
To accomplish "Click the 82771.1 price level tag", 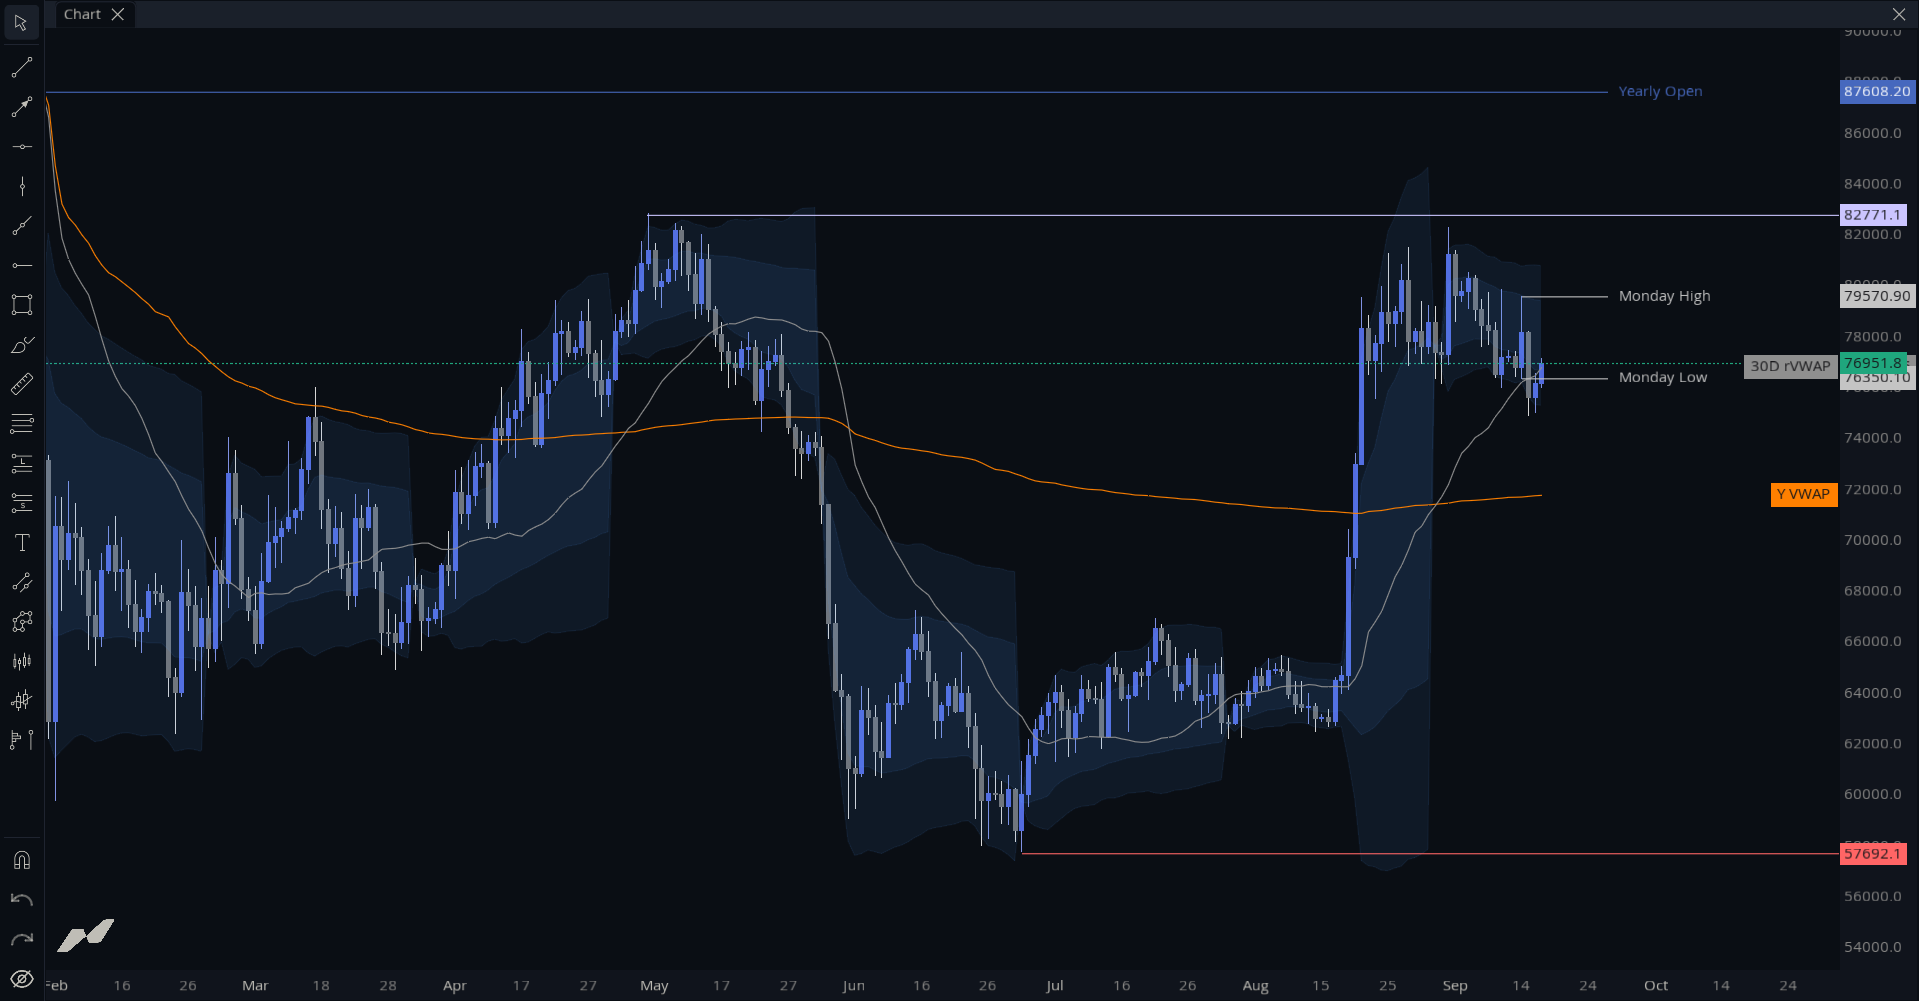I will pyautogui.click(x=1873, y=215).
